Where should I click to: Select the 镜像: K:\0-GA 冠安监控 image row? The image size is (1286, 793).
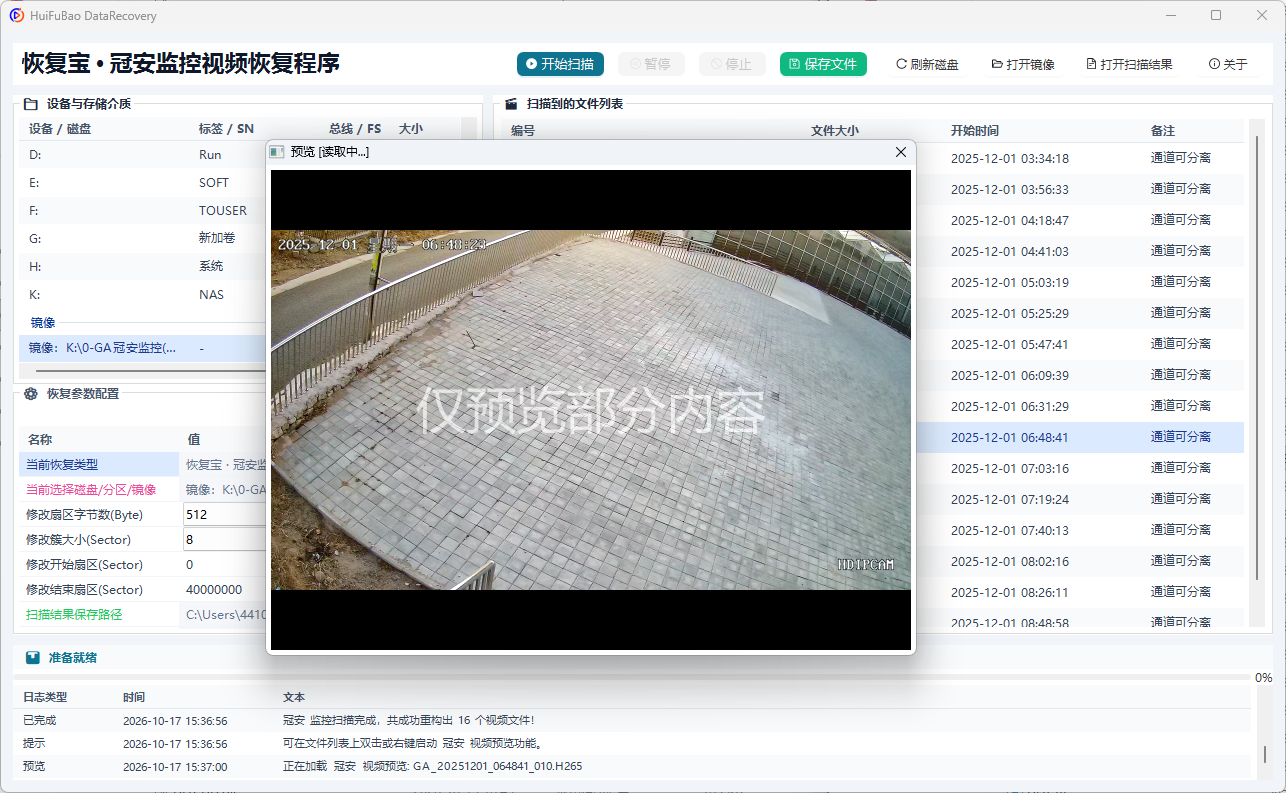[143, 348]
